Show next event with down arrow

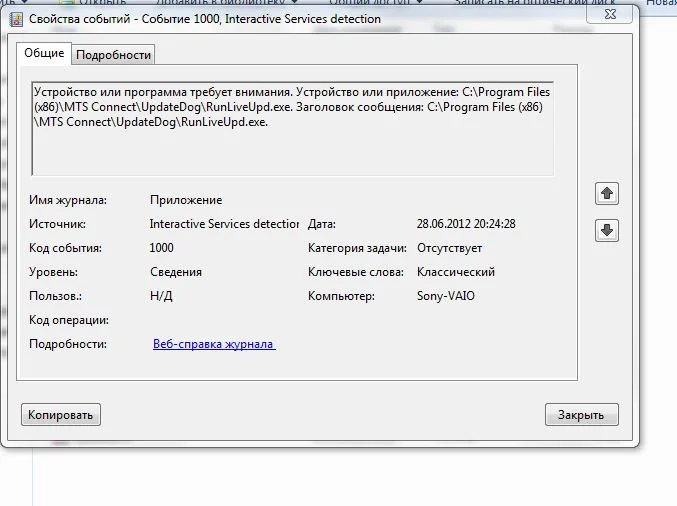click(x=607, y=230)
